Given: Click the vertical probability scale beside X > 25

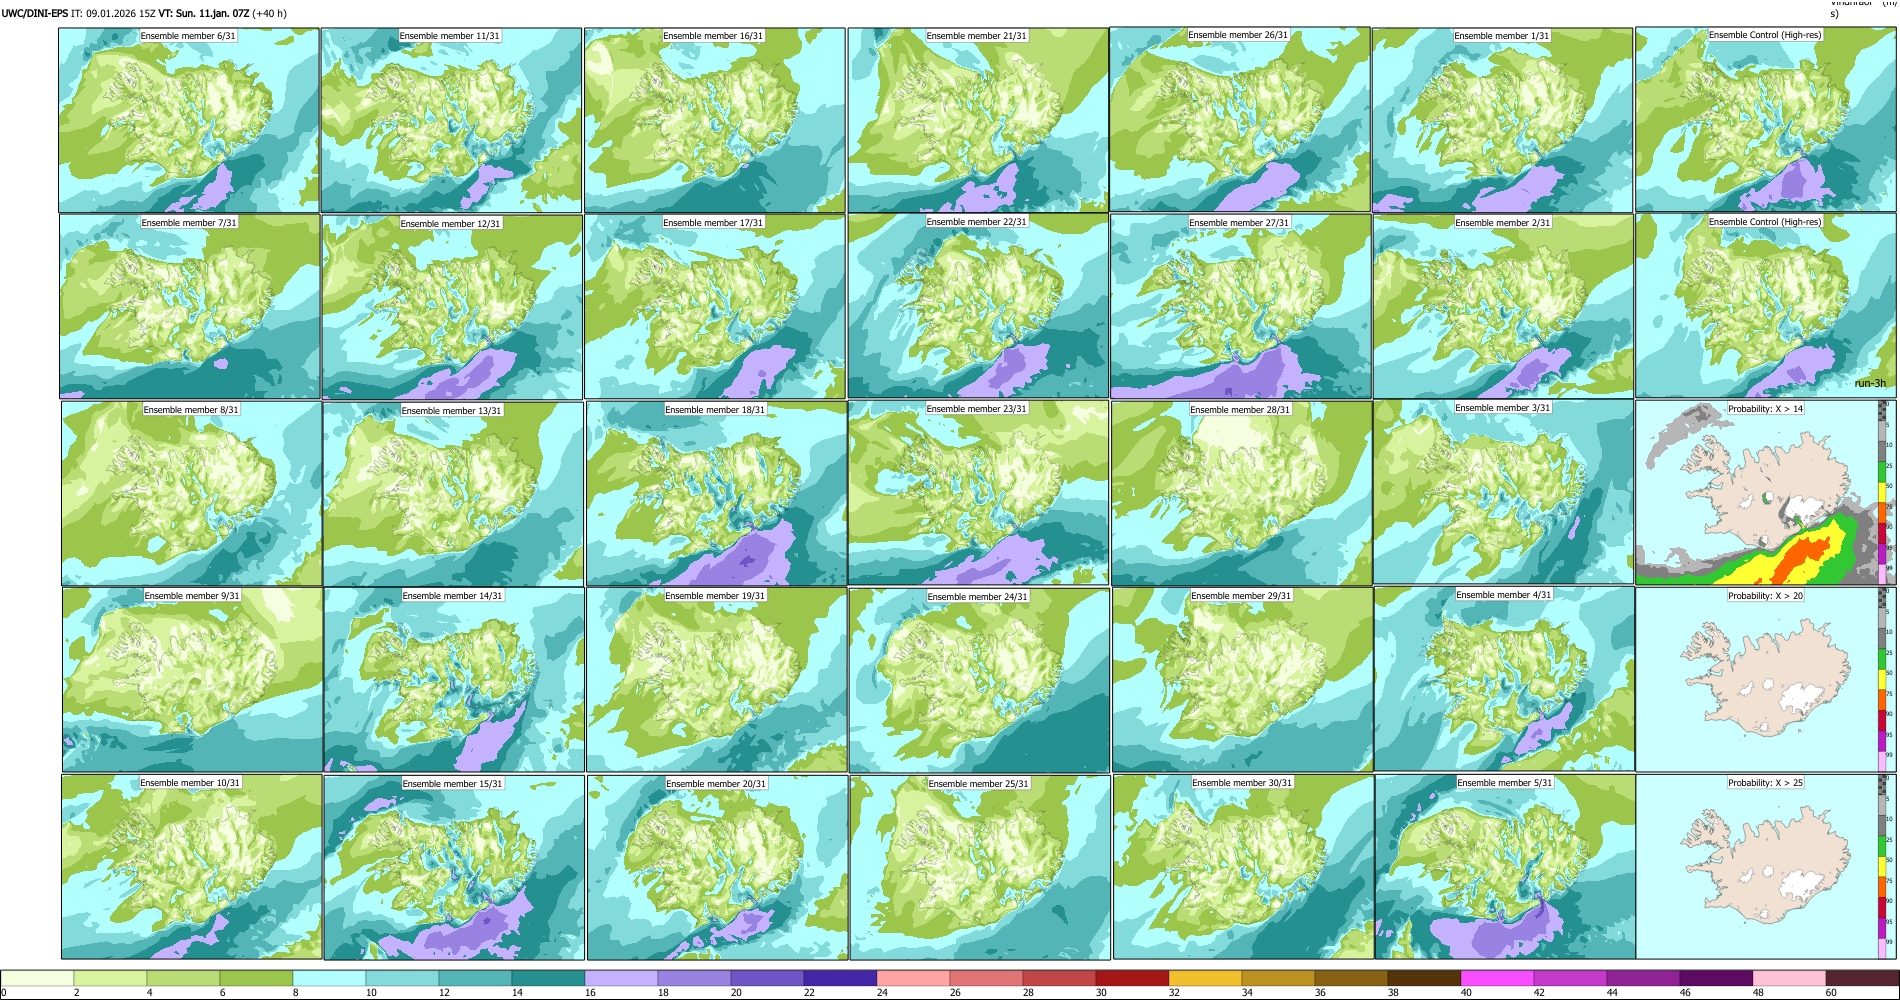Looking at the screenshot, I should (1883, 866).
